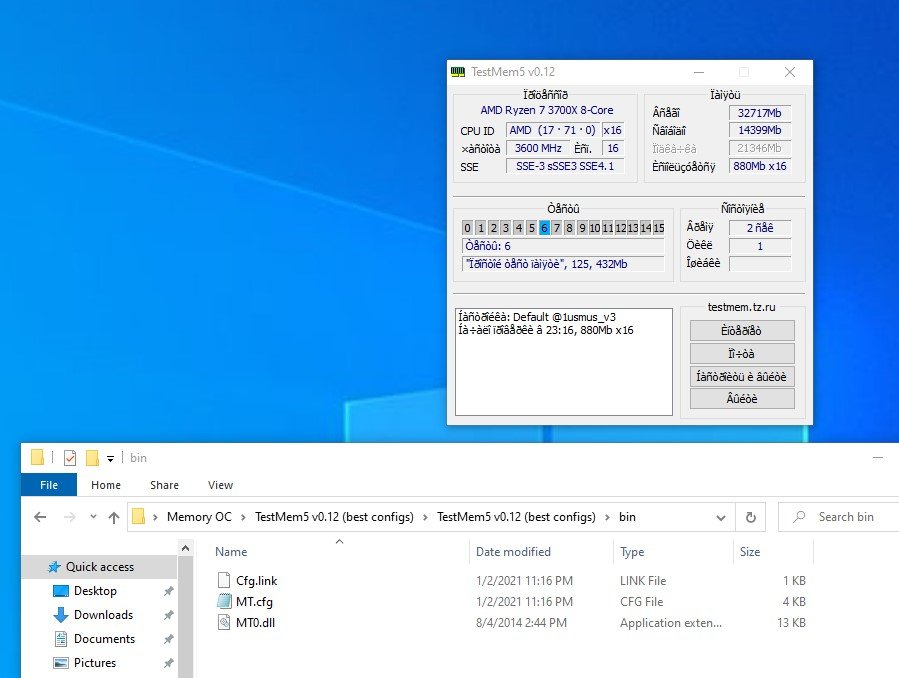Click the TestMem5 memory chip title icon
The height and width of the screenshot is (678, 899).
click(458, 72)
